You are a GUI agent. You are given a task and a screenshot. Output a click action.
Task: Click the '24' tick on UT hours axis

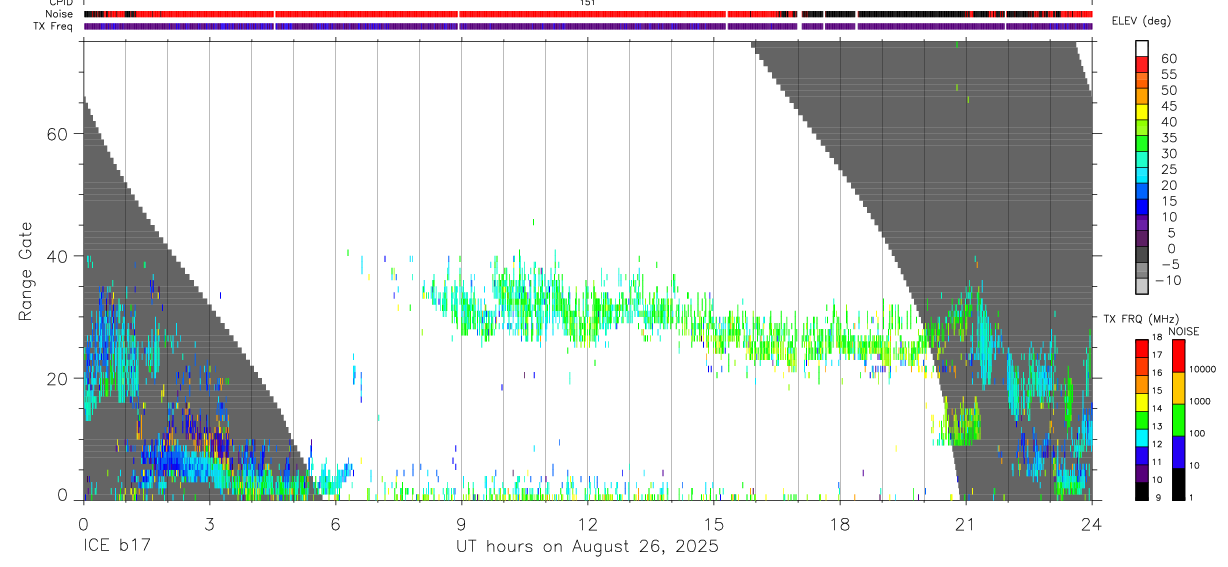pos(1091,523)
